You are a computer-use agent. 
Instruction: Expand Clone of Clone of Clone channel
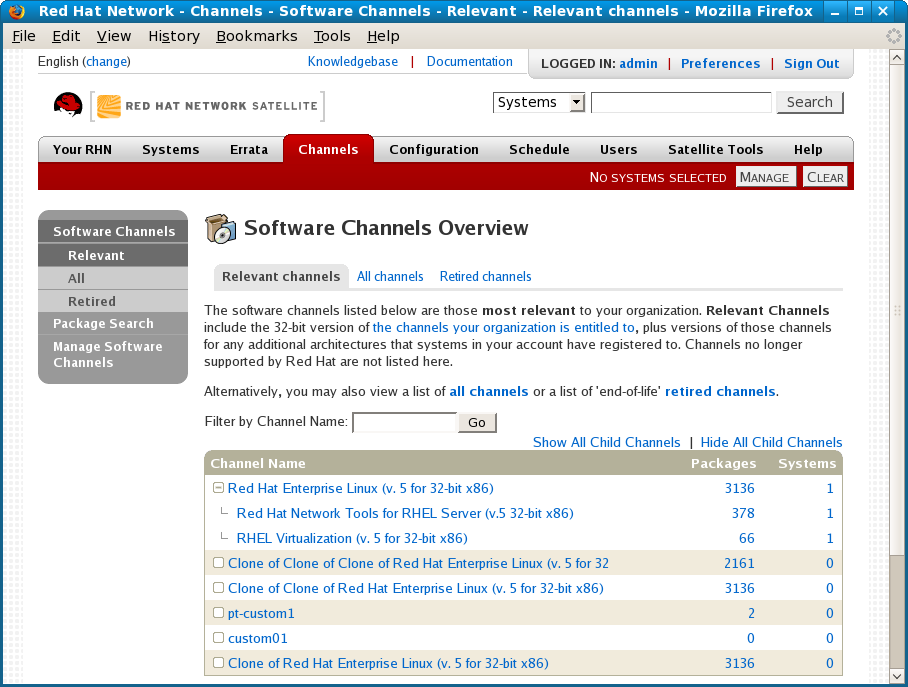pos(218,562)
